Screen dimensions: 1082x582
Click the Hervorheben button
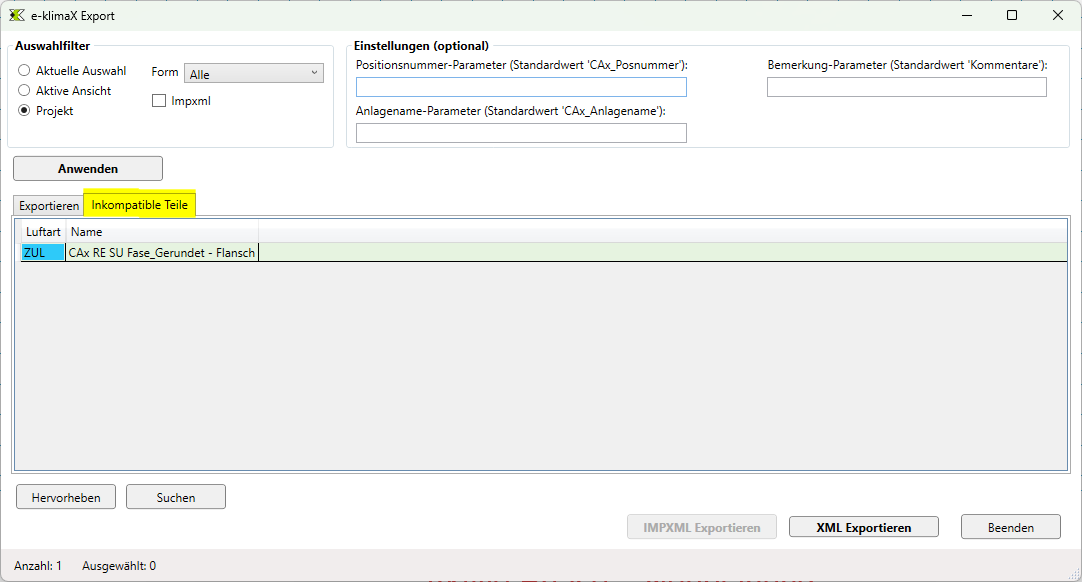click(x=66, y=497)
